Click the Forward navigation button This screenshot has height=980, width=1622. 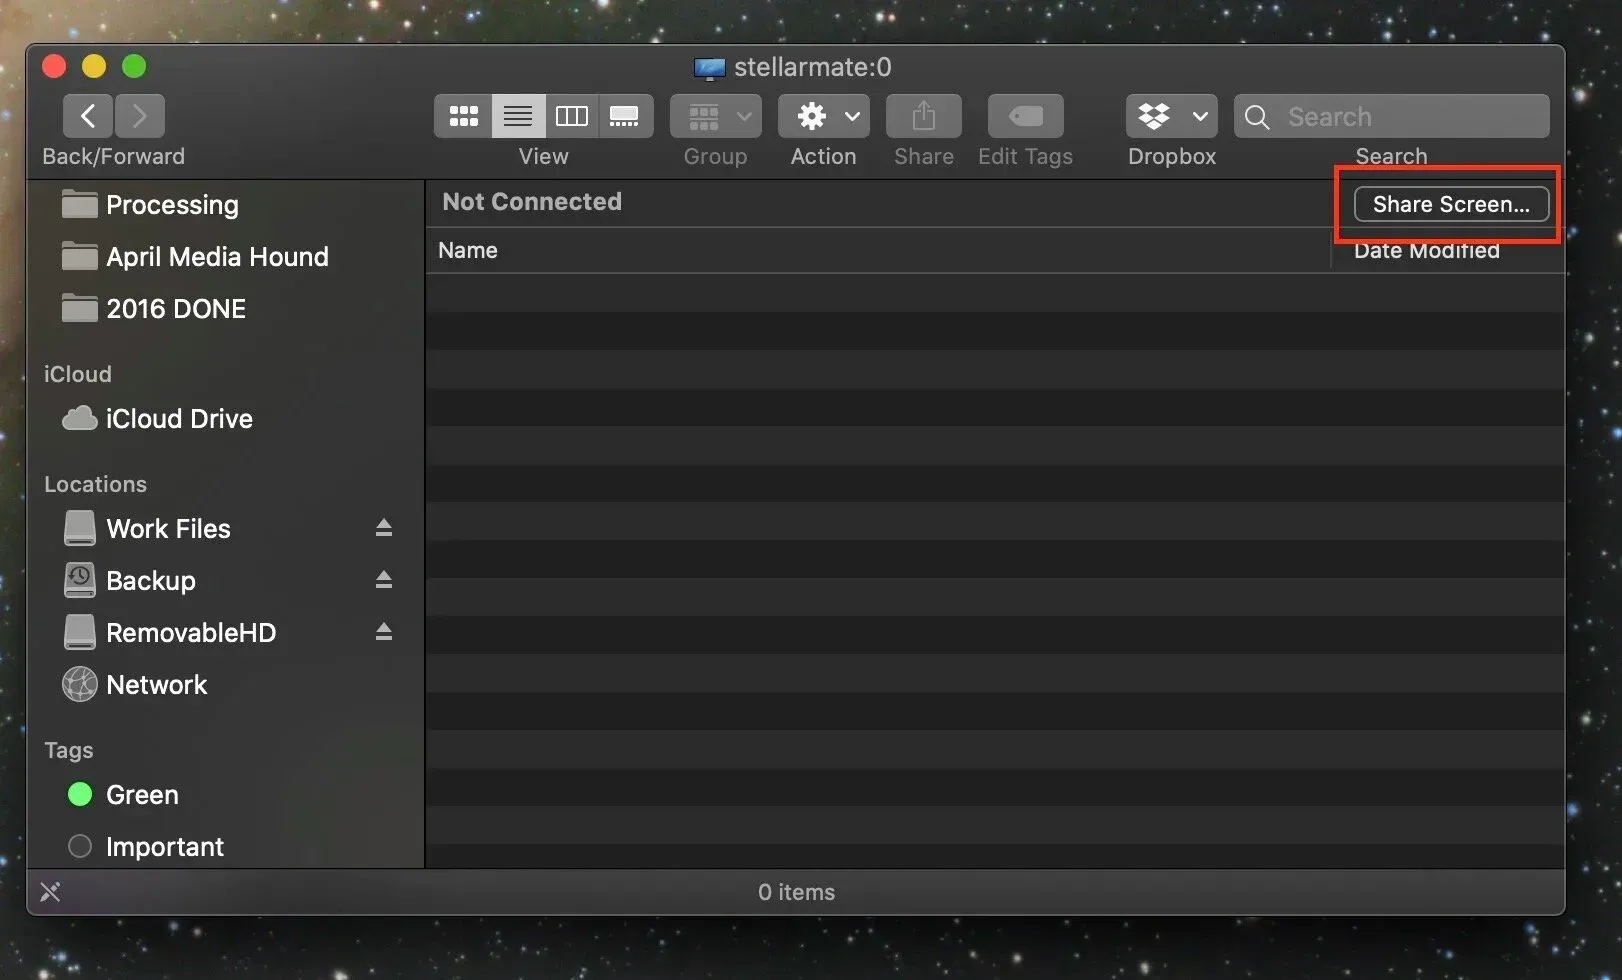[139, 115]
